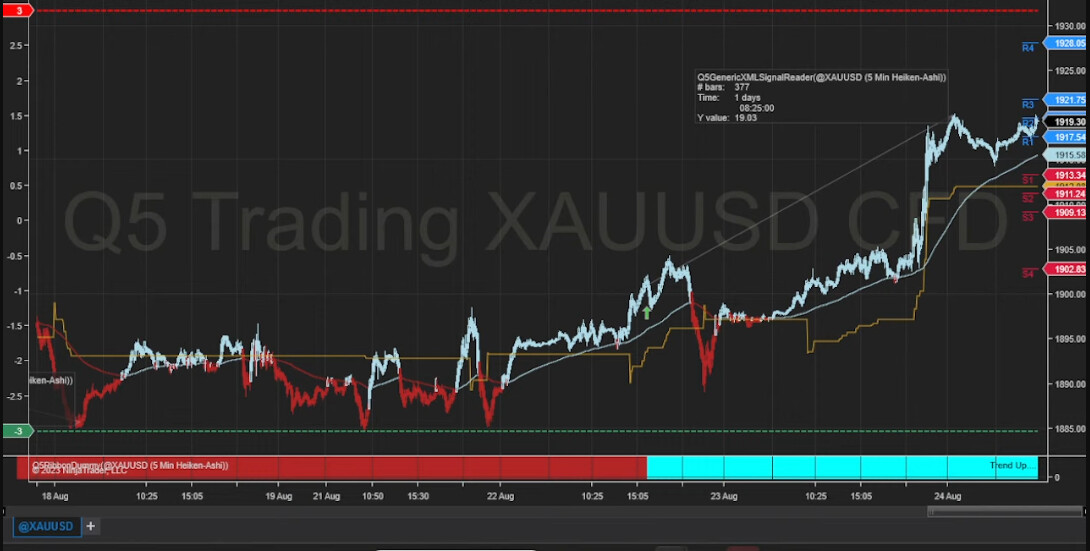Image resolution: width=1090 pixels, height=551 pixels.
Task: Select the S1 1913.34 price label
Action: [x=1067, y=176]
